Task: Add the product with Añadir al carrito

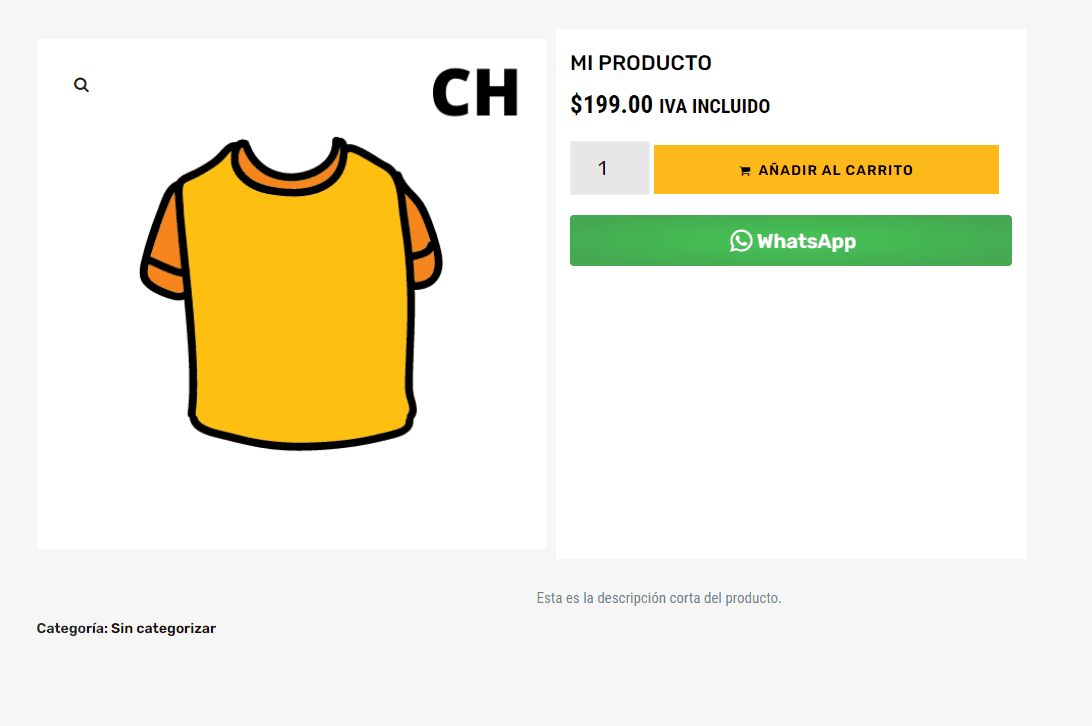Action: pyautogui.click(x=826, y=169)
